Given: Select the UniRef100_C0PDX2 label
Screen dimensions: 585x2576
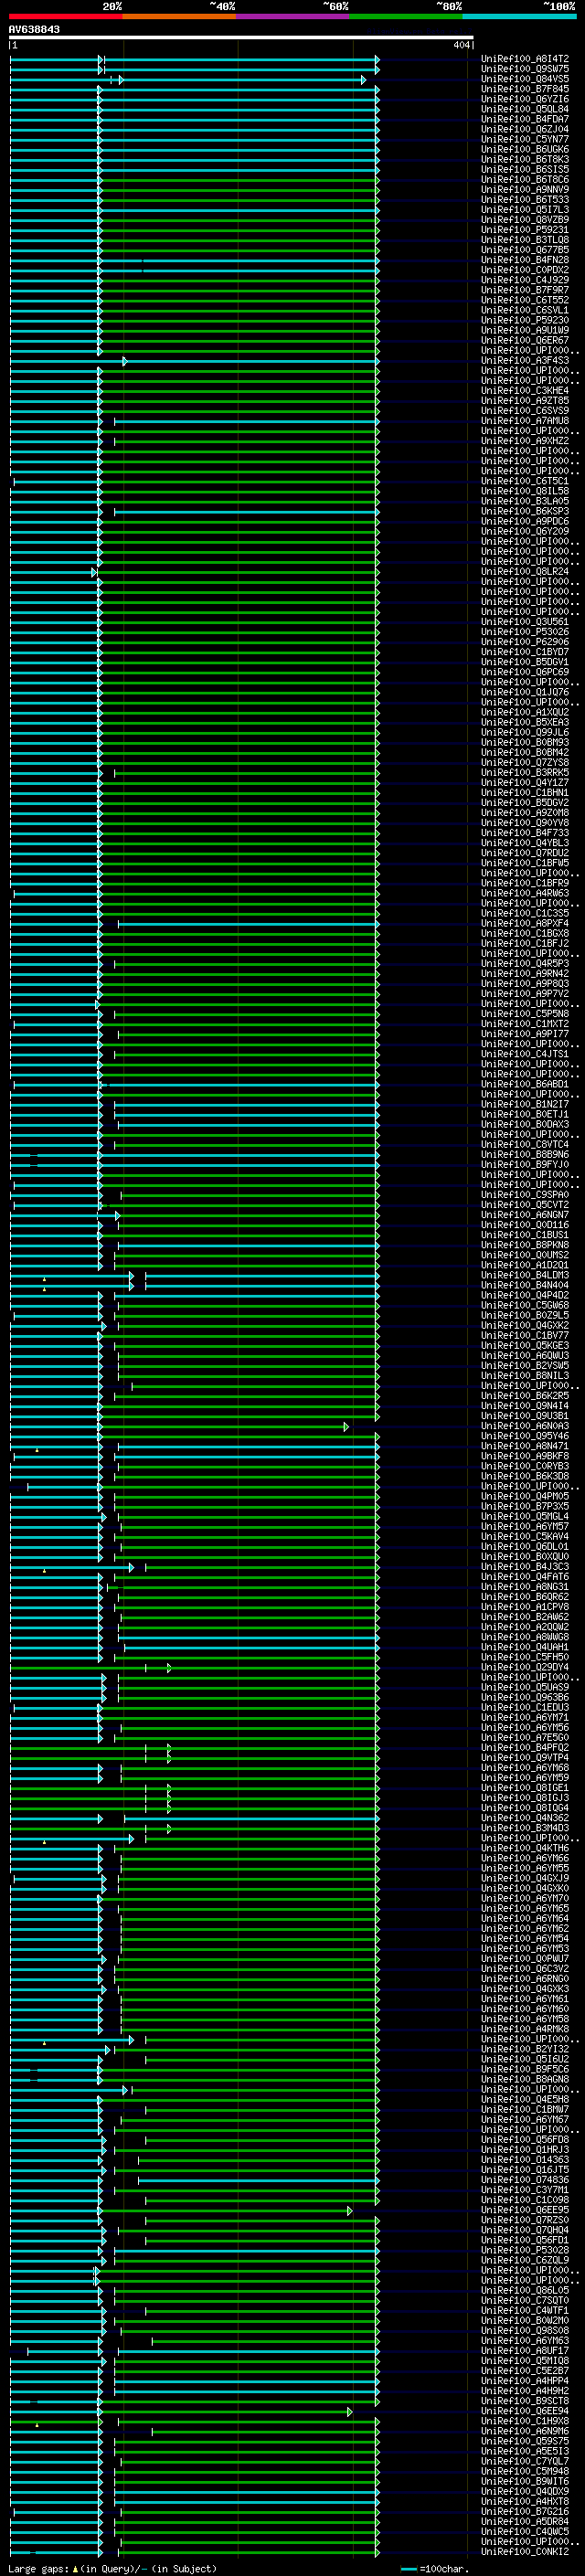Looking at the screenshot, I should point(525,270).
